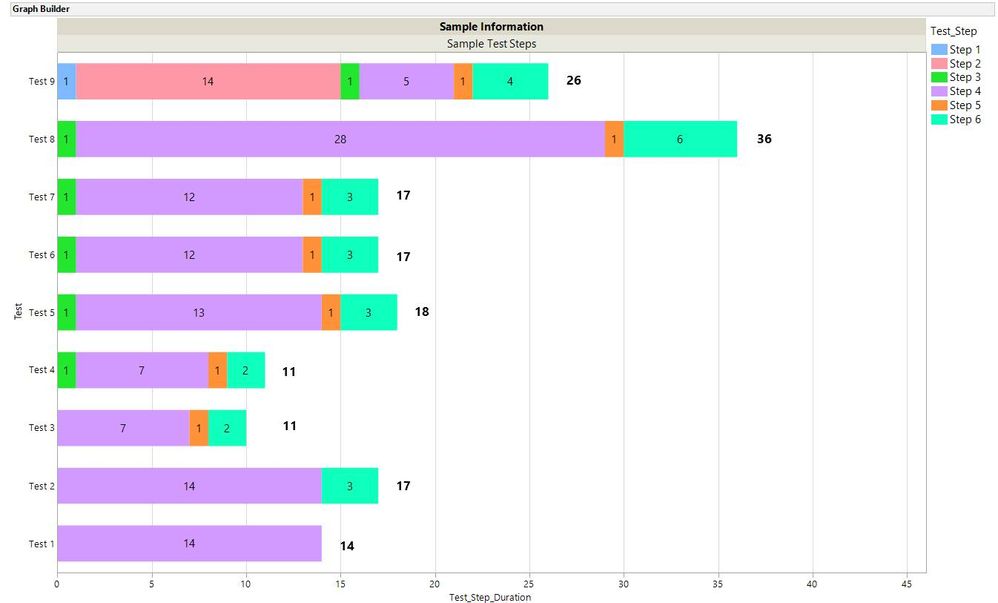Select the Test_Step legend title
Image resolution: width=998 pixels, height=603 pixels.
[x=953, y=31]
